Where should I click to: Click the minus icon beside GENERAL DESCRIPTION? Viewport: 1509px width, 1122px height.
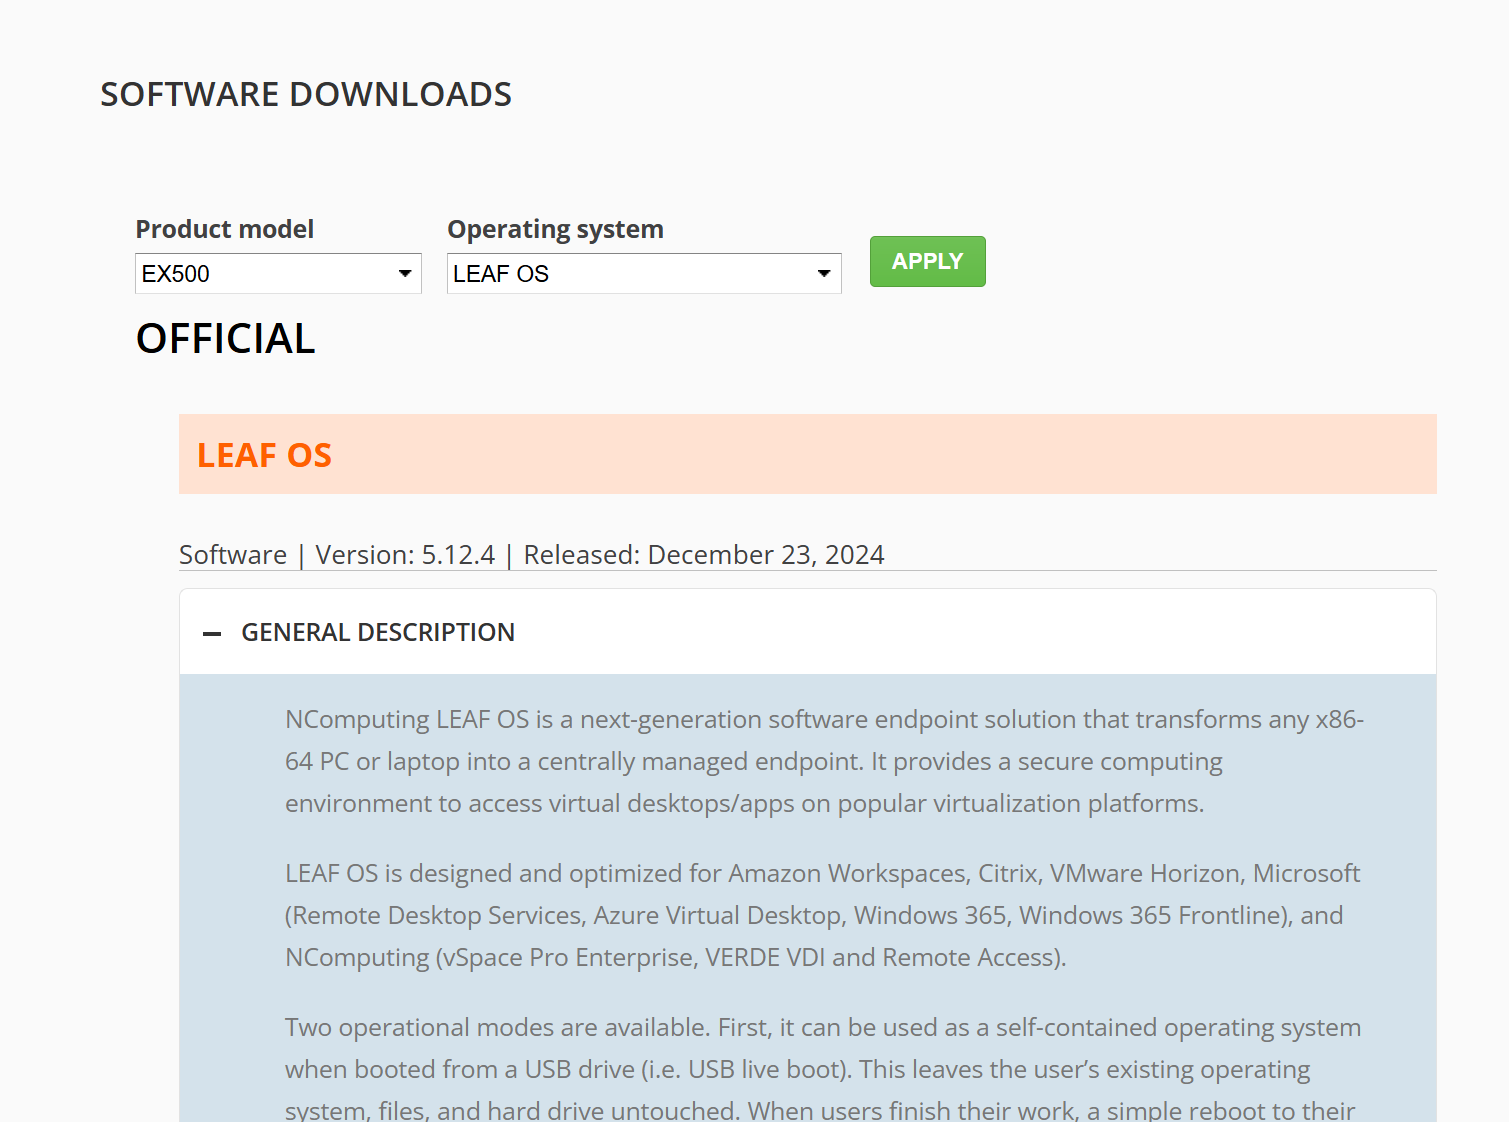tap(212, 633)
